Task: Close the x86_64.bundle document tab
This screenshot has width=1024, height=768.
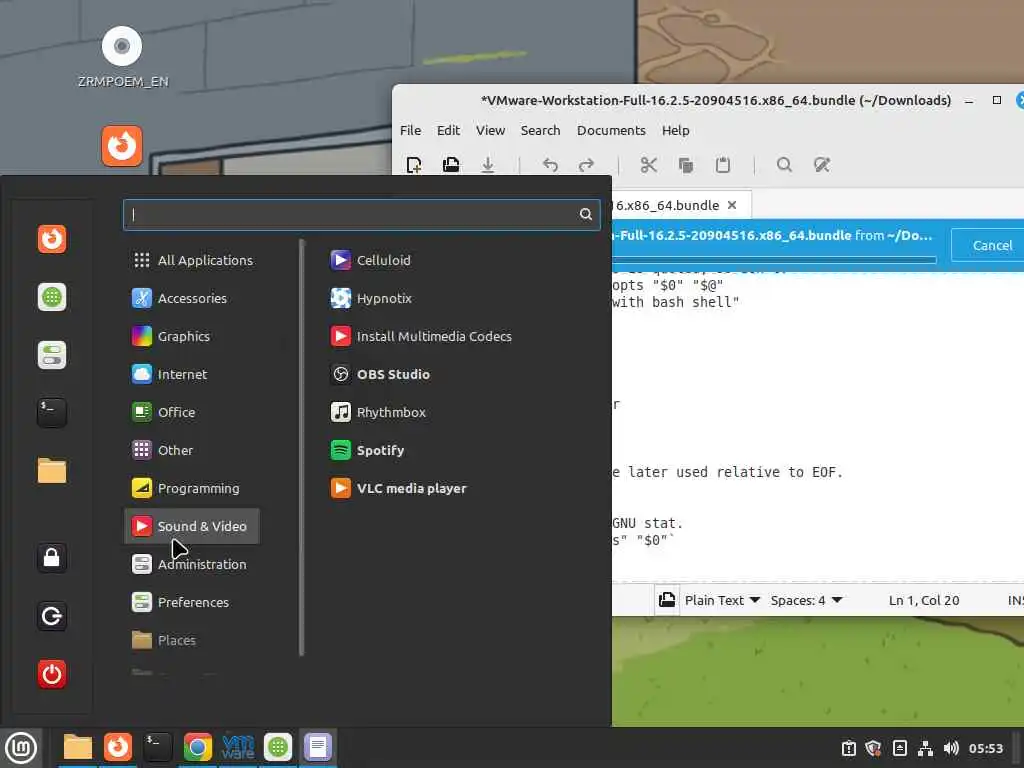Action: point(732,205)
